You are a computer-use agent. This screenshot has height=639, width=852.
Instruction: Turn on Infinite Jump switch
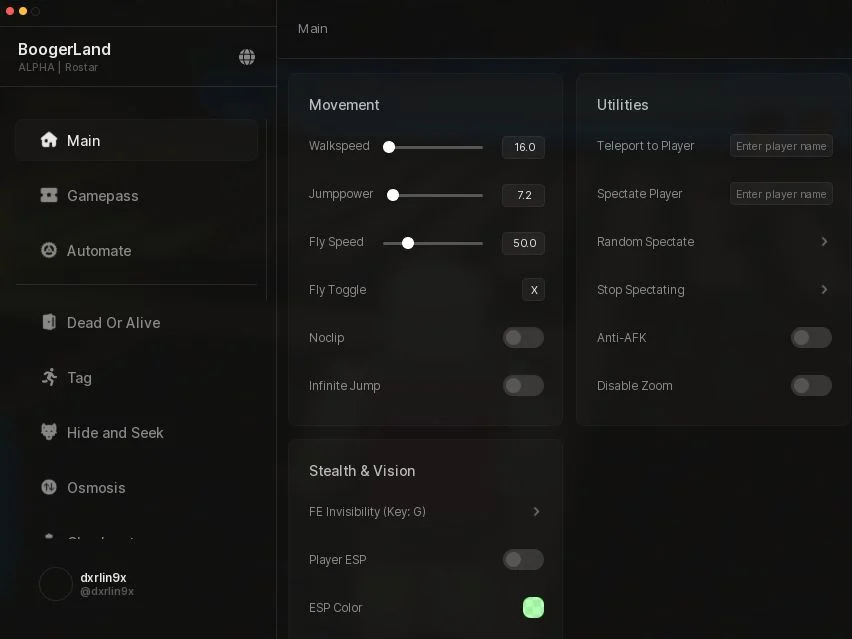click(x=523, y=386)
